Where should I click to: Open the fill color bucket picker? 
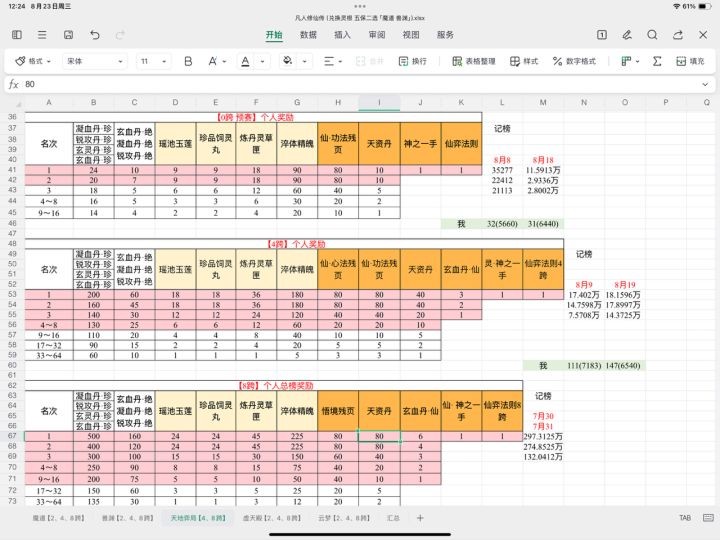tap(290, 61)
